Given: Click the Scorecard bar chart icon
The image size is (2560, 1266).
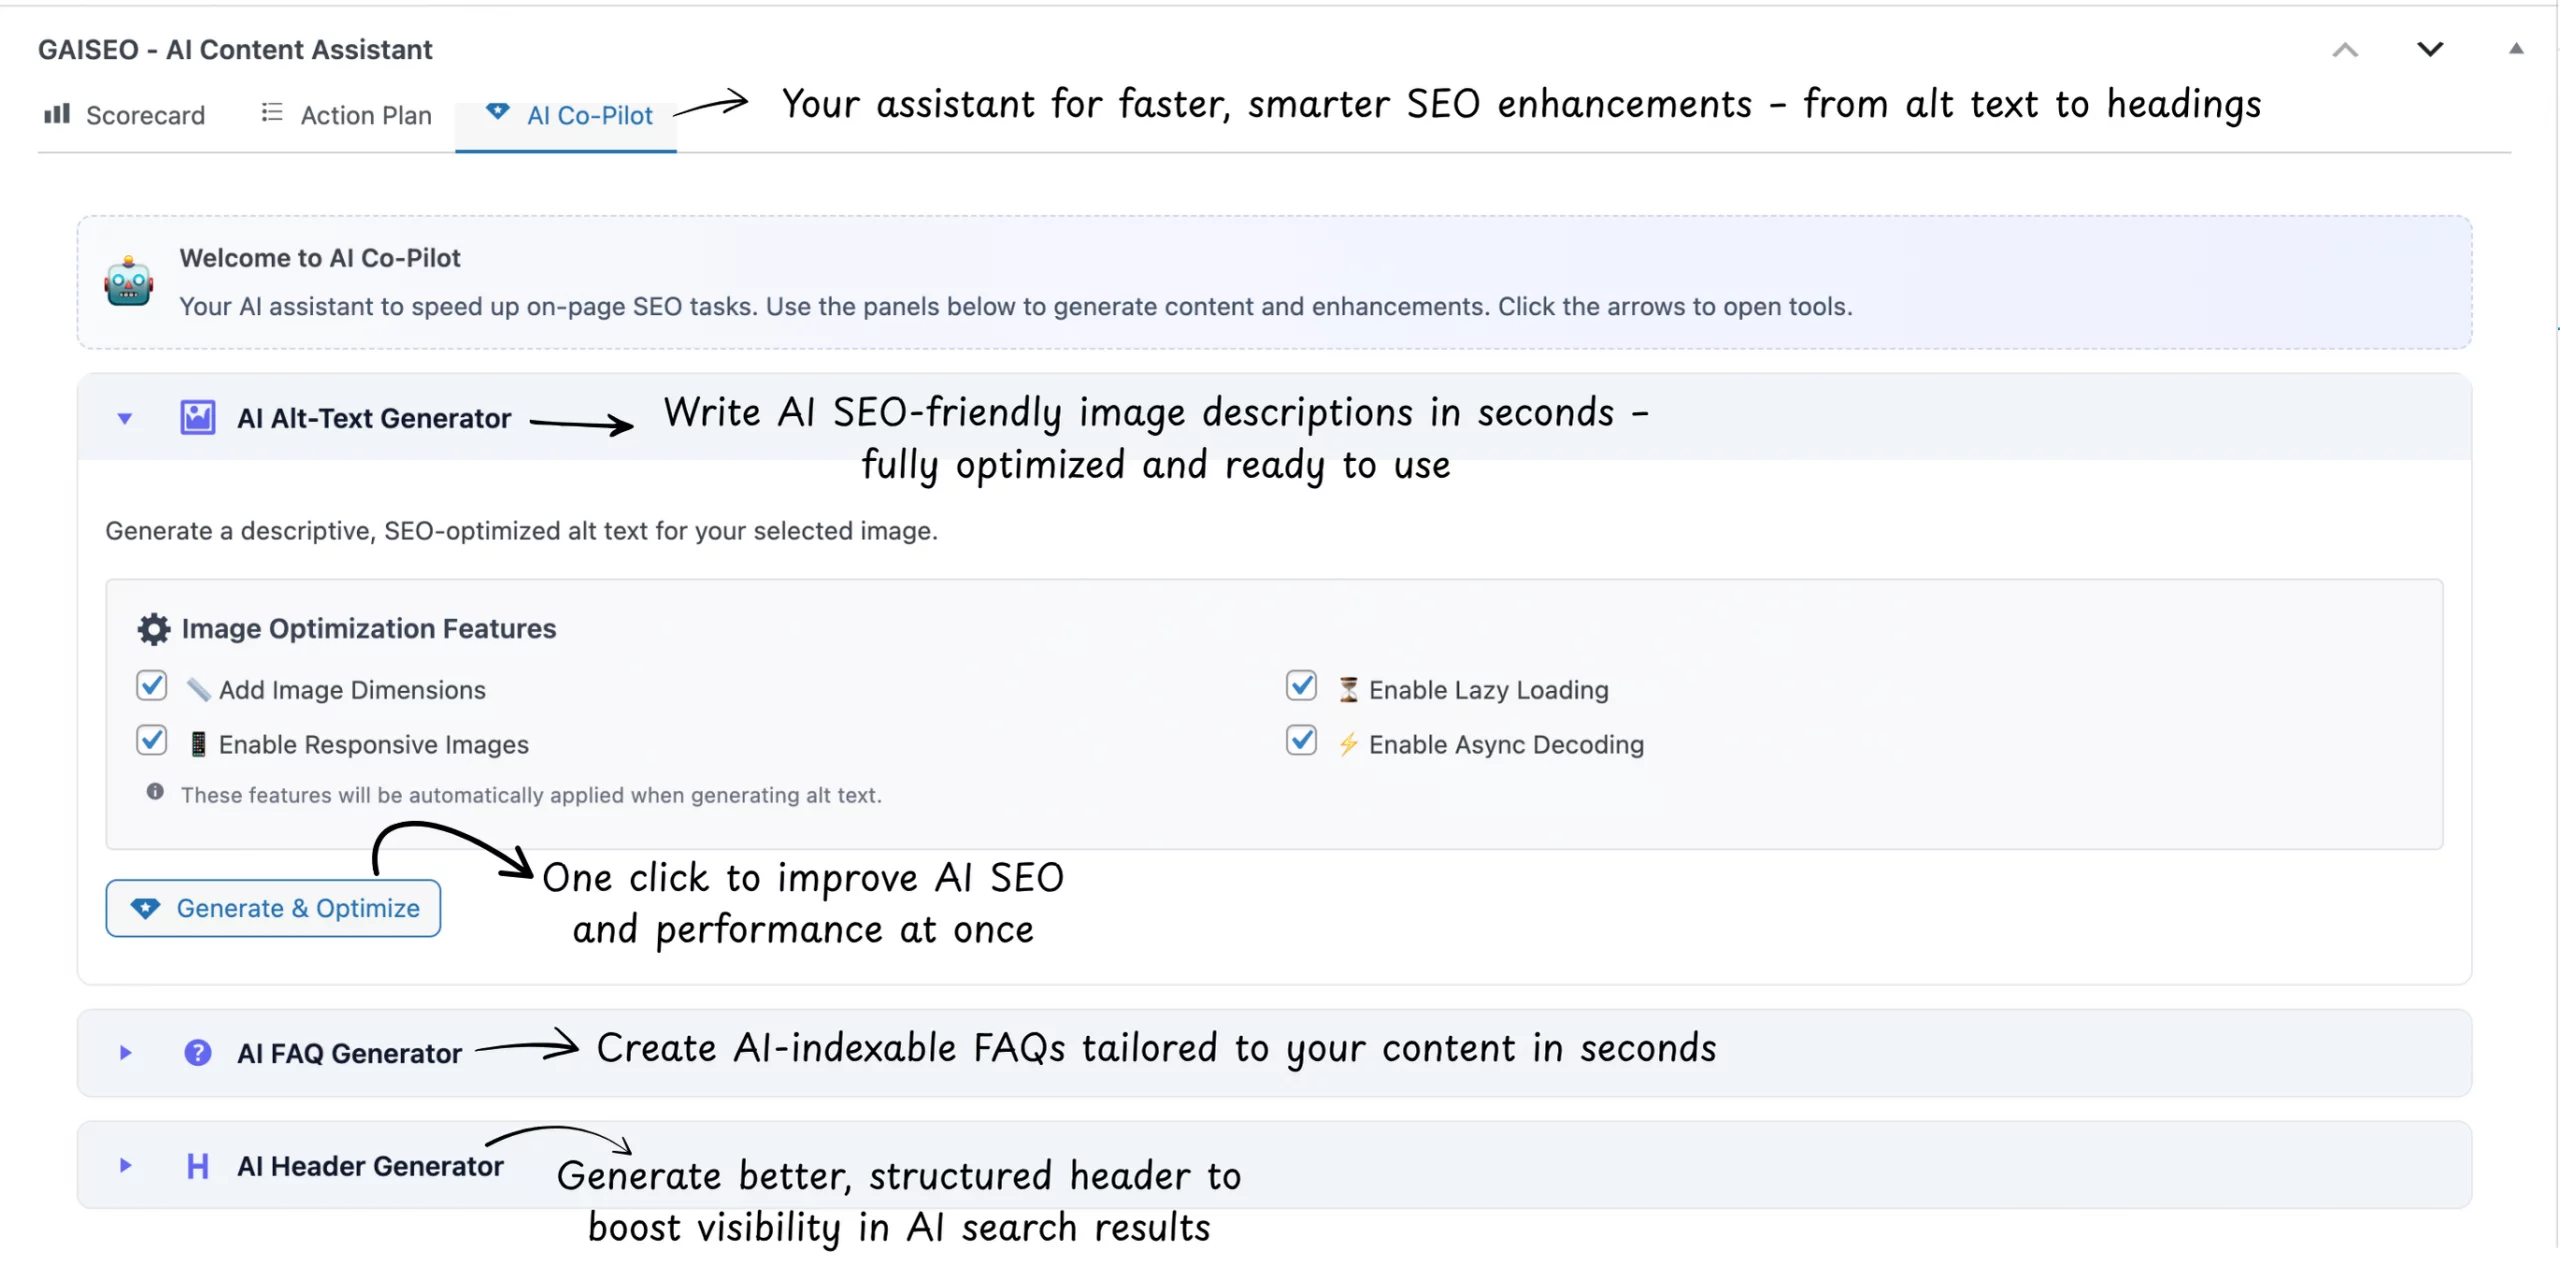Looking at the screenshot, I should (x=57, y=114).
